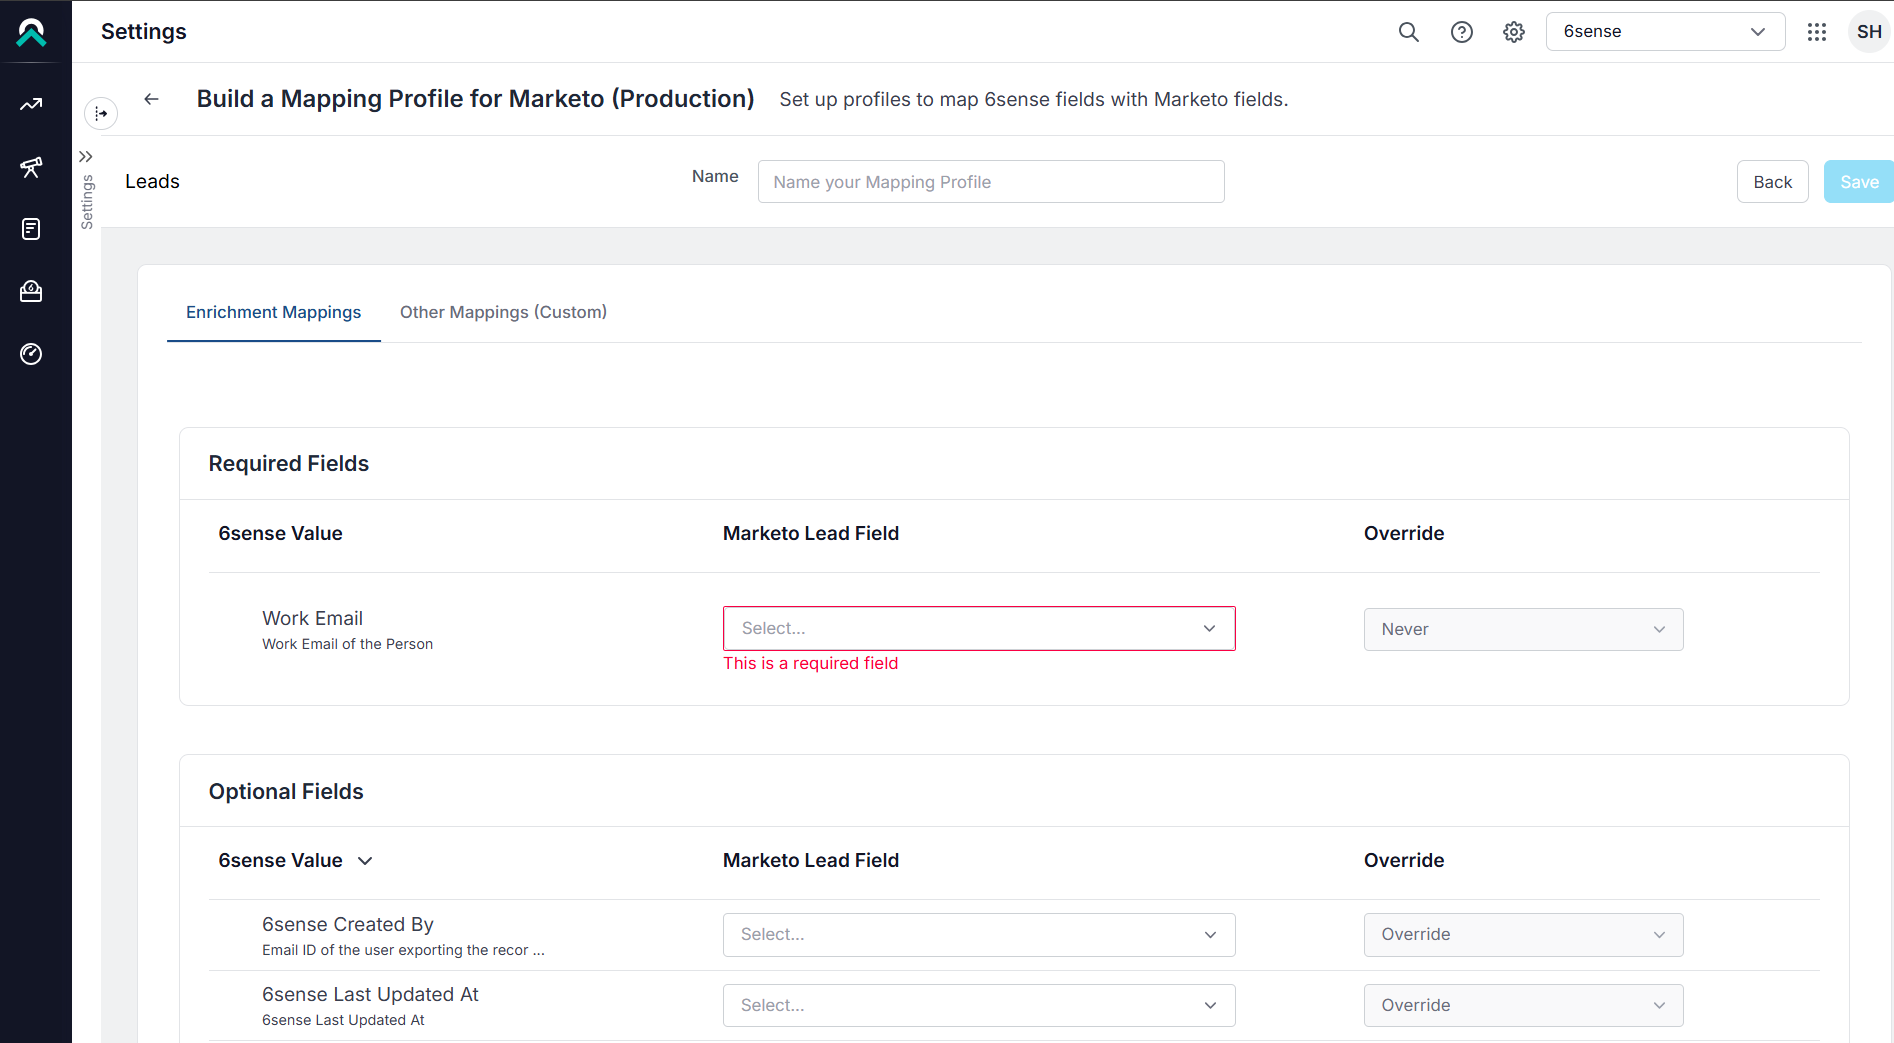Click the 6sense Created By label
Viewport: 1894px width, 1043px height.
(x=347, y=924)
